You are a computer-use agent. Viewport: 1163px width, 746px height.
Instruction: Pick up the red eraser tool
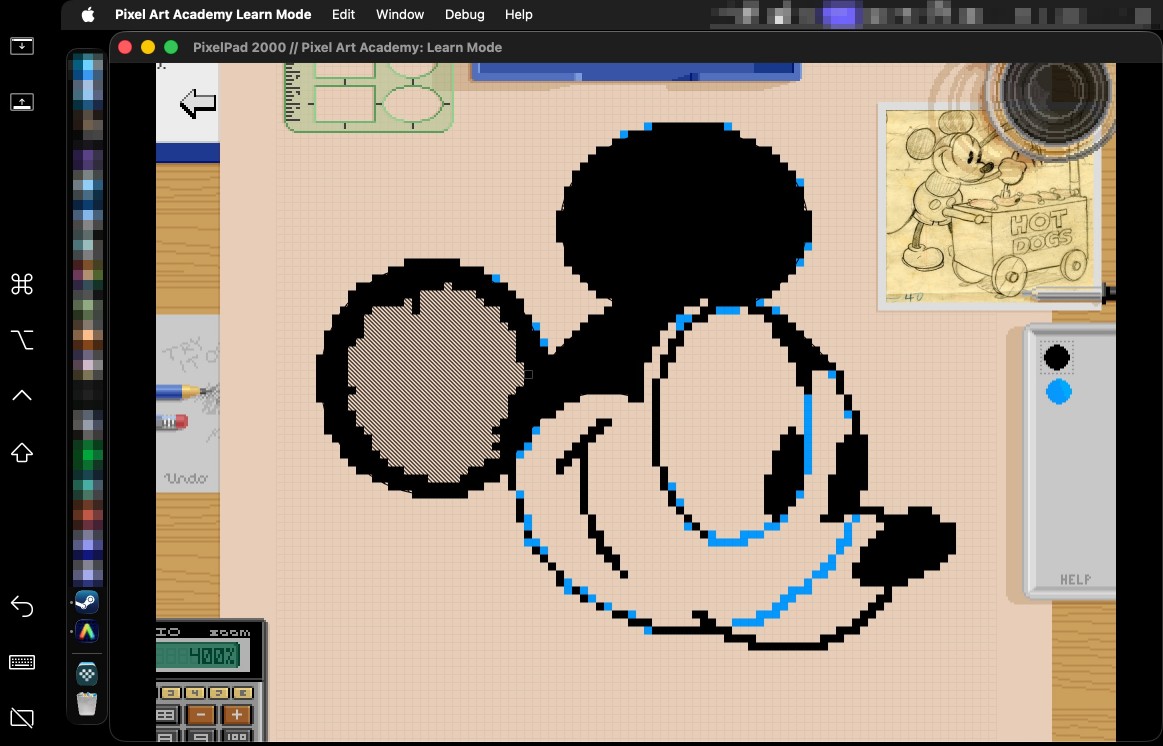[172, 423]
